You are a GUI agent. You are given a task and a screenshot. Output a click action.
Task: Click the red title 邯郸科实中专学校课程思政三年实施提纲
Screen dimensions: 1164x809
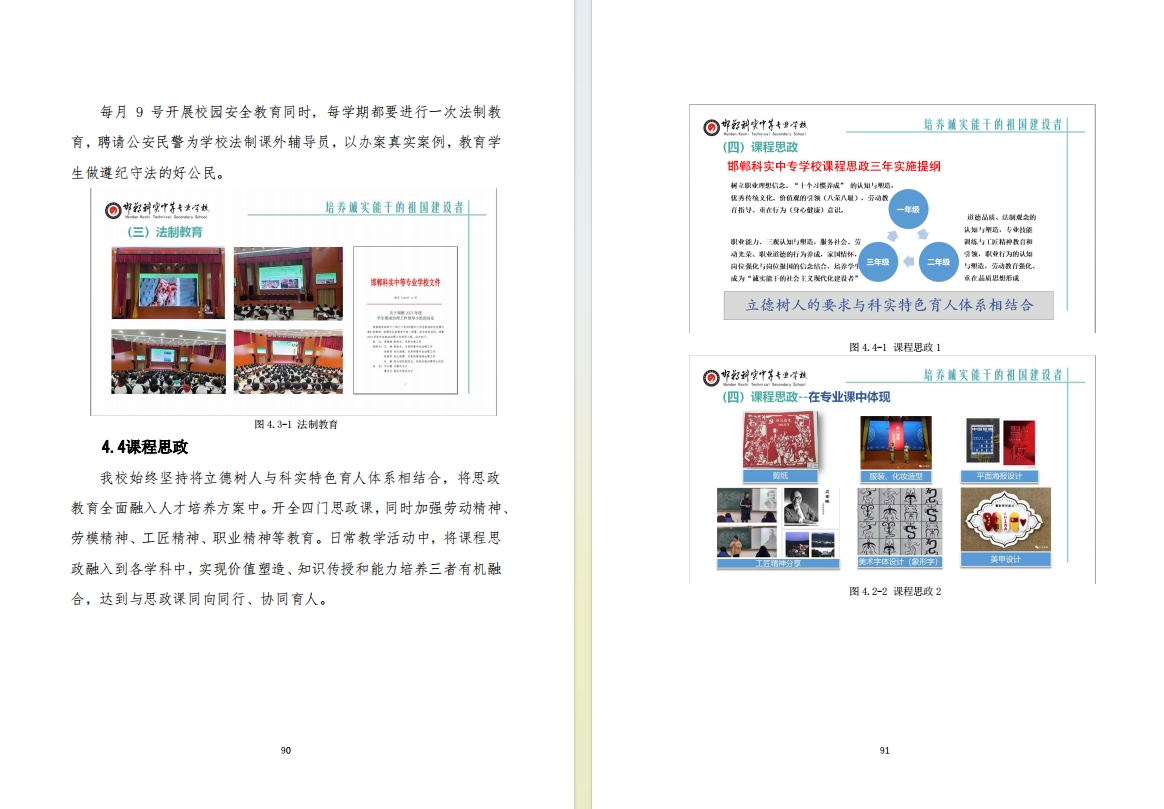(x=834, y=166)
